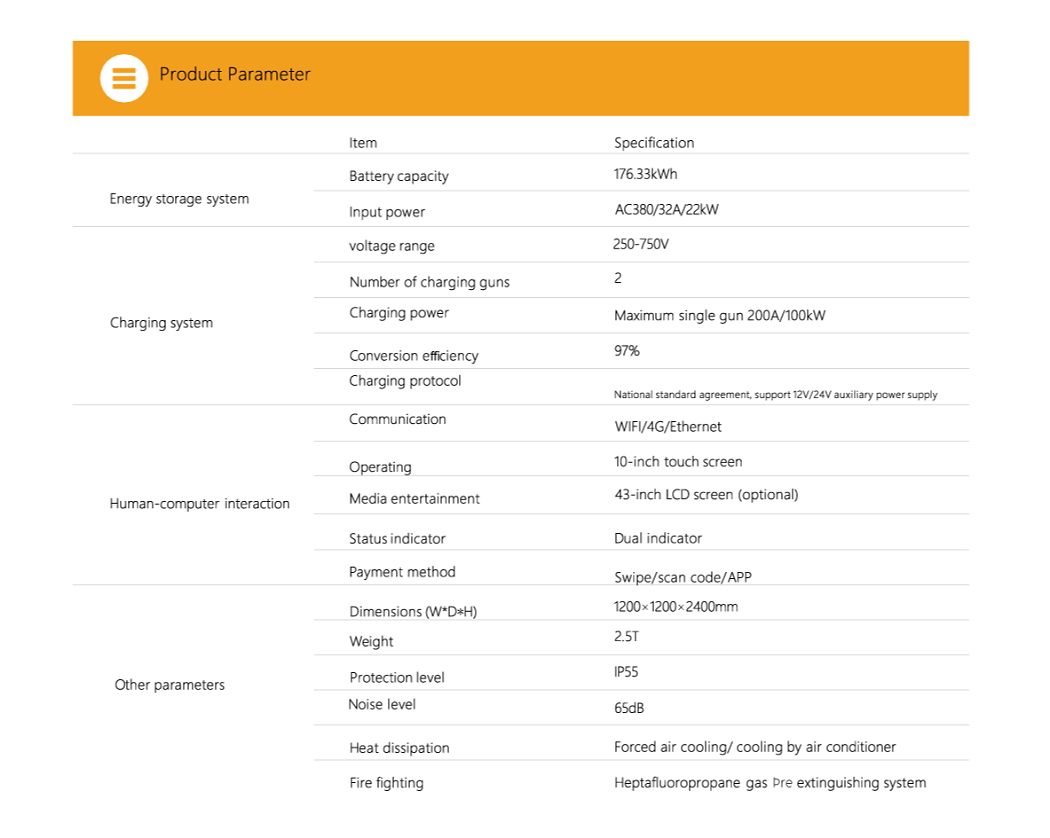Click the Input power row label
Viewport: 1050px width, 838px height.
[x=386, y=212]
